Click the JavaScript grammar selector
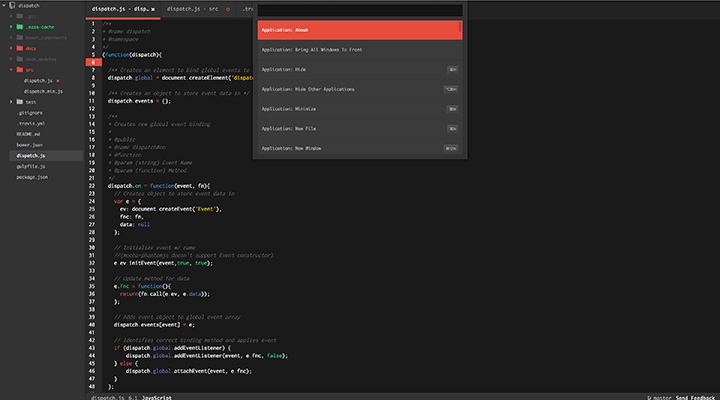Screen dimensions: 720x400 (157, 398)
